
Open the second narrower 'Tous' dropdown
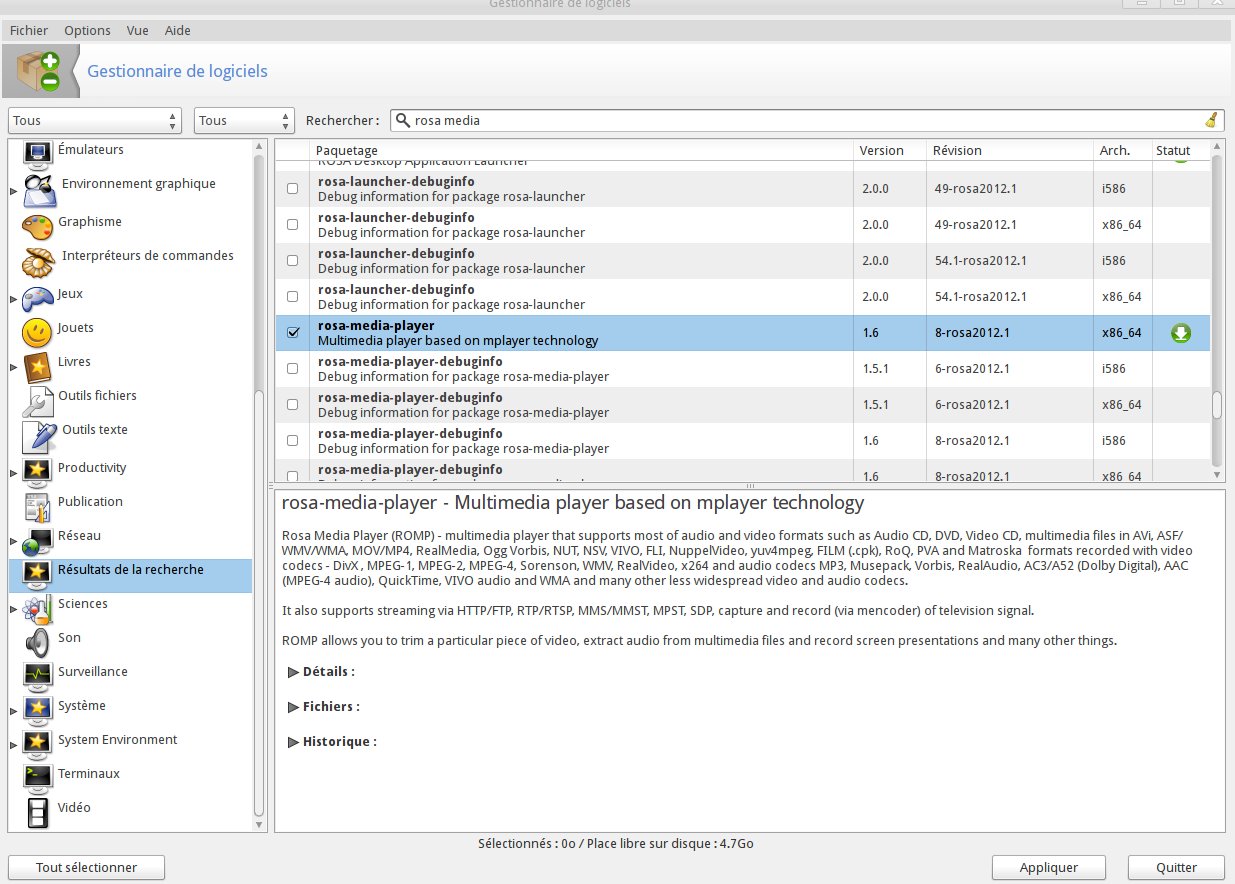244,120
